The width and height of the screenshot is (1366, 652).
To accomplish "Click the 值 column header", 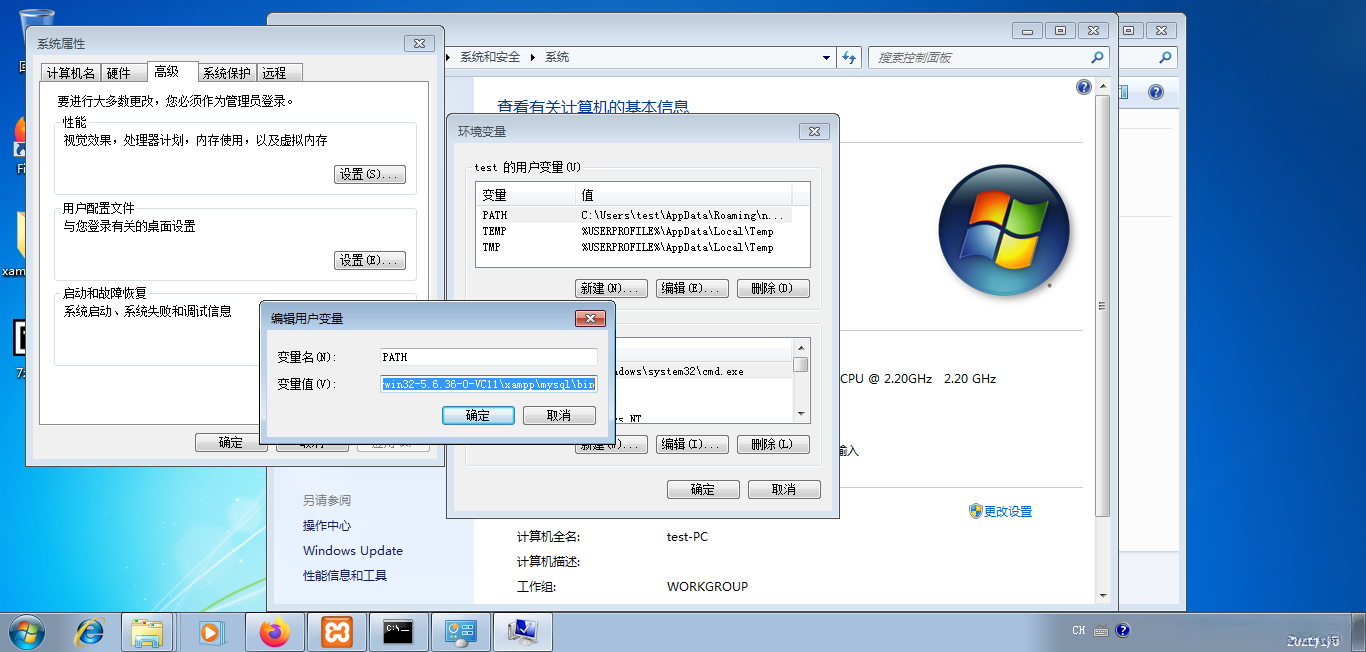I will click(x=684, y=195).
